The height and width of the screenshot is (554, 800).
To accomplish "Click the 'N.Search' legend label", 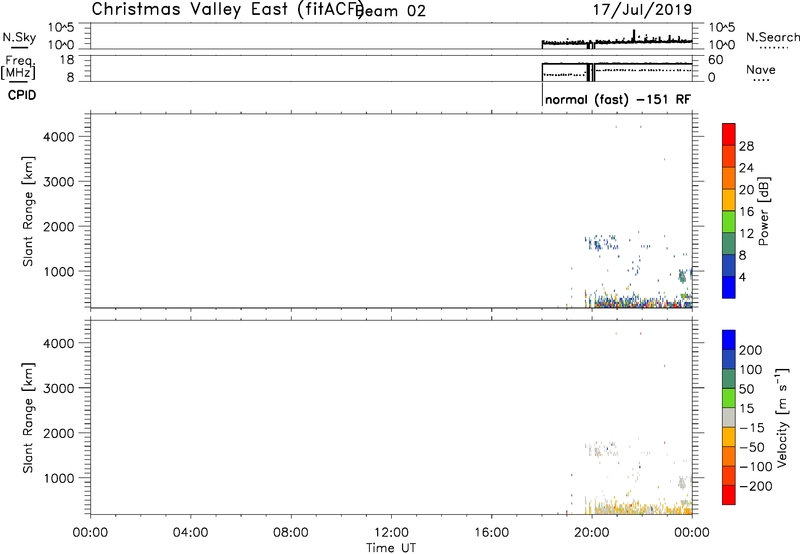I will [772, 37].
